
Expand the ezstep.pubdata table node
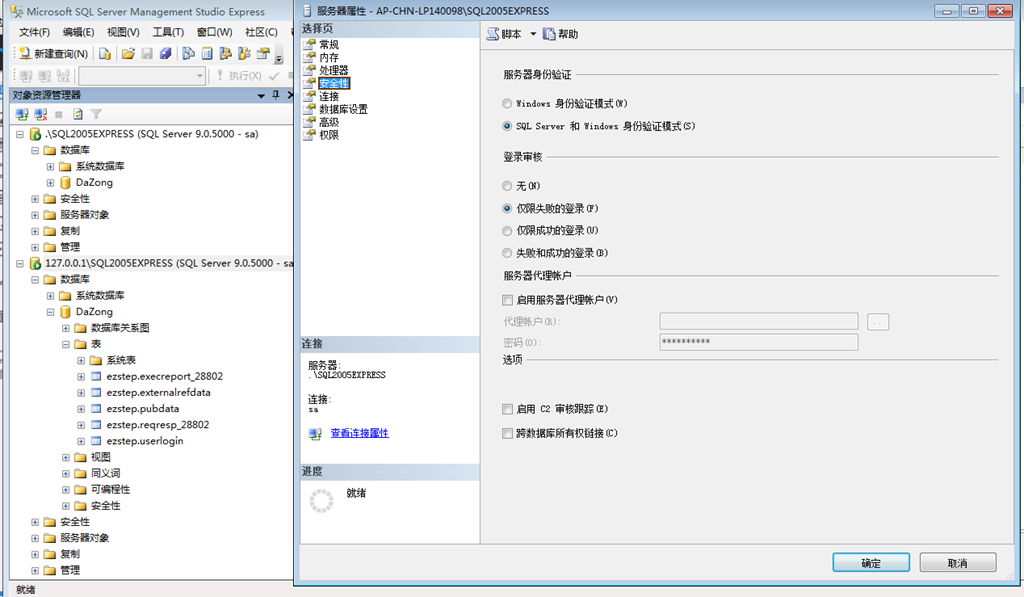[81, 409]
